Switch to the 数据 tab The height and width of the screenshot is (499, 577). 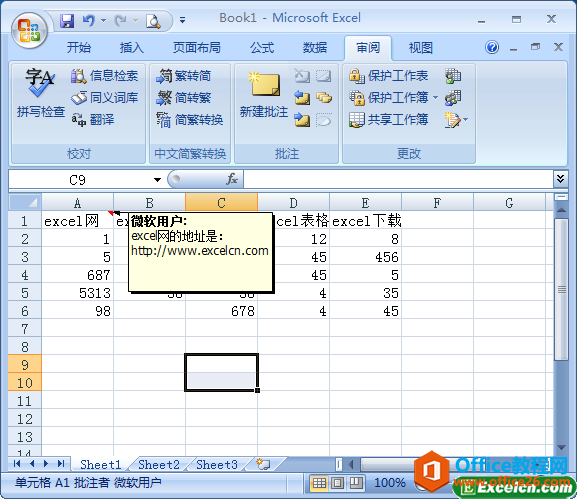tap(315, 47)
